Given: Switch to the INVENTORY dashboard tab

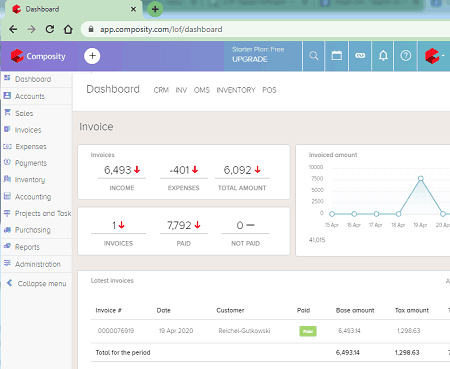Looking at the screenshot, I should (236, 90).
